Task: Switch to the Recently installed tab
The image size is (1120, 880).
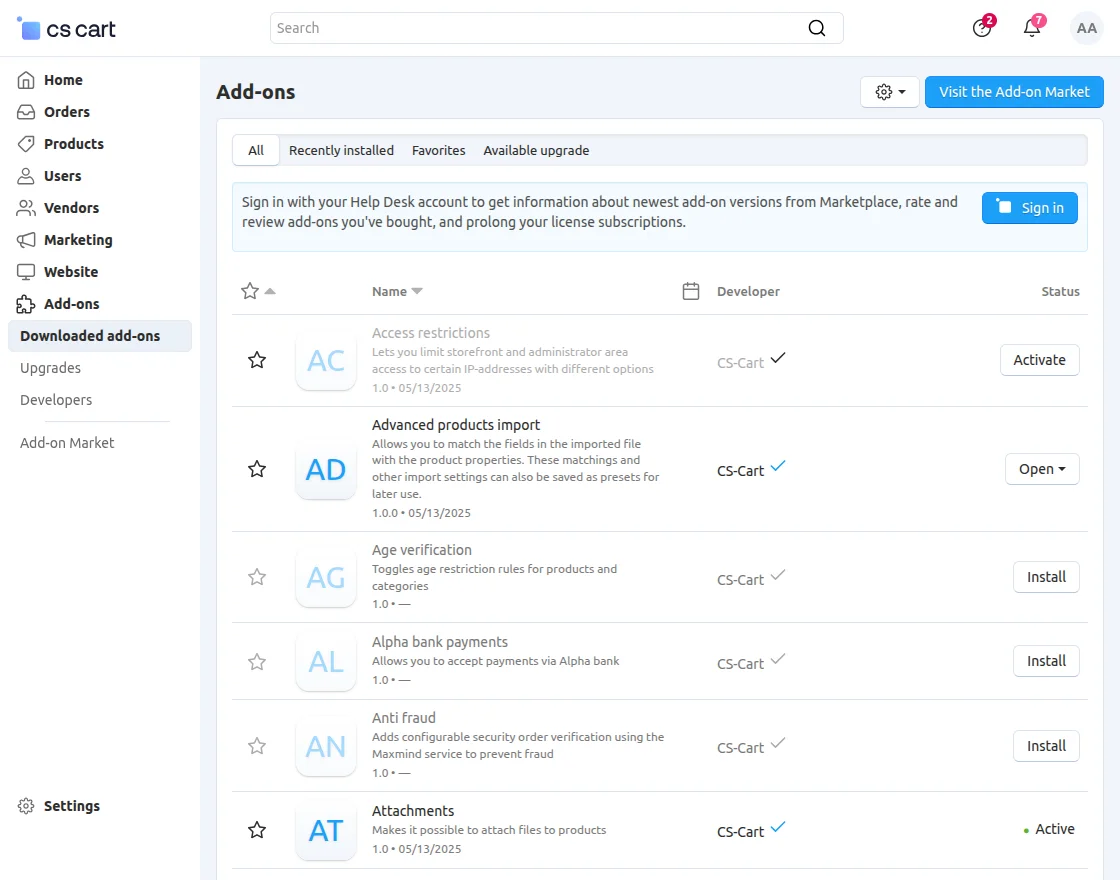Action: tap(341, 150)
